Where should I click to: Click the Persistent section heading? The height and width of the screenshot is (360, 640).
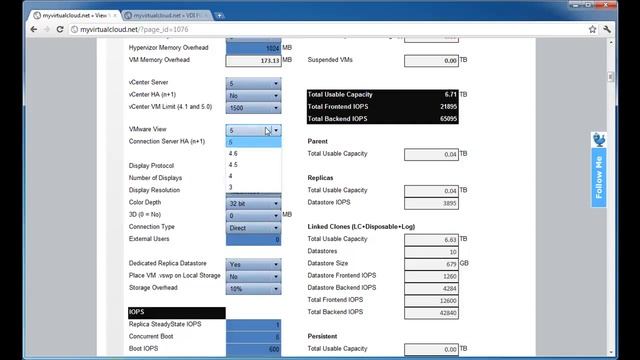point(322,336)
